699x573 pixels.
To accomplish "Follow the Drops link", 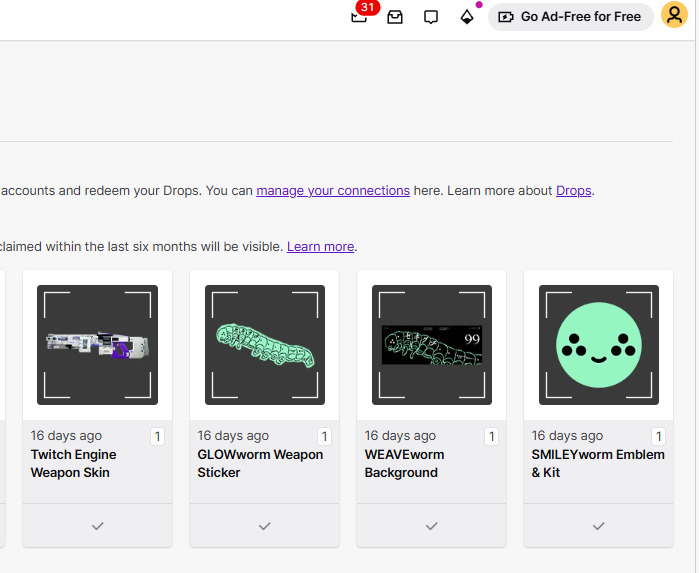I will click(574, 190).
